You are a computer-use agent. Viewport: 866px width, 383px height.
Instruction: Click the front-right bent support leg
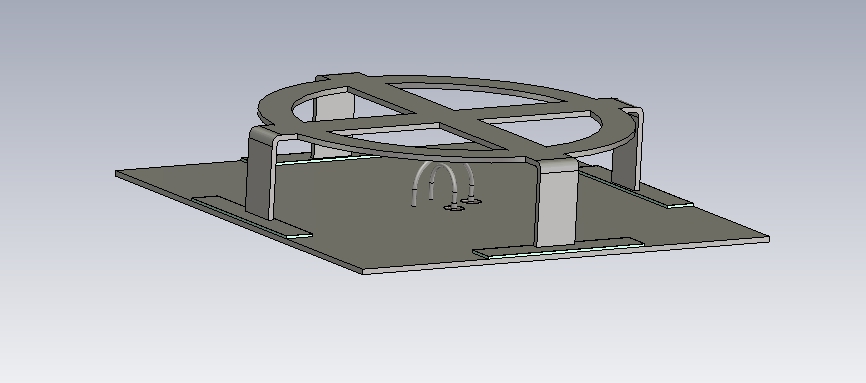point(557,204)
